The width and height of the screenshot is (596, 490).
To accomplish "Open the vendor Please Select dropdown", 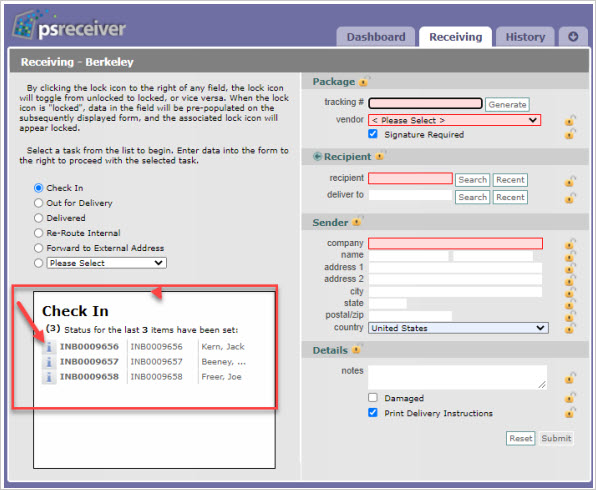I will [454, 120].
